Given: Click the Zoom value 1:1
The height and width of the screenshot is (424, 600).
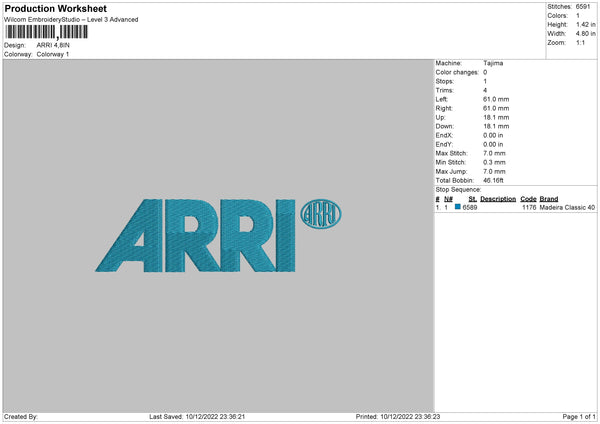Looking at the screenshot, I should 581,43.
